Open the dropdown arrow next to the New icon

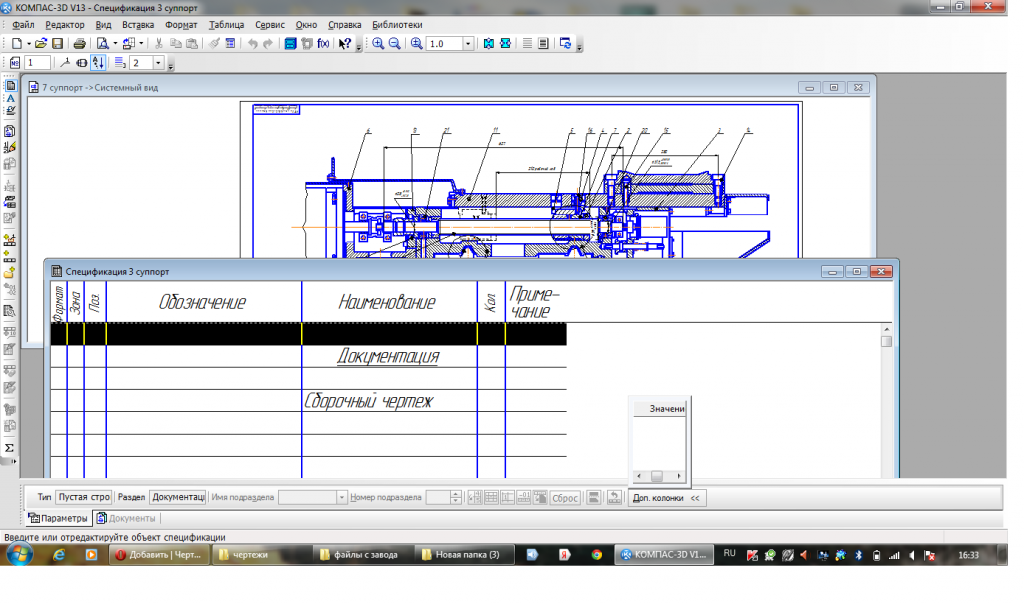(x=29, y=44)
